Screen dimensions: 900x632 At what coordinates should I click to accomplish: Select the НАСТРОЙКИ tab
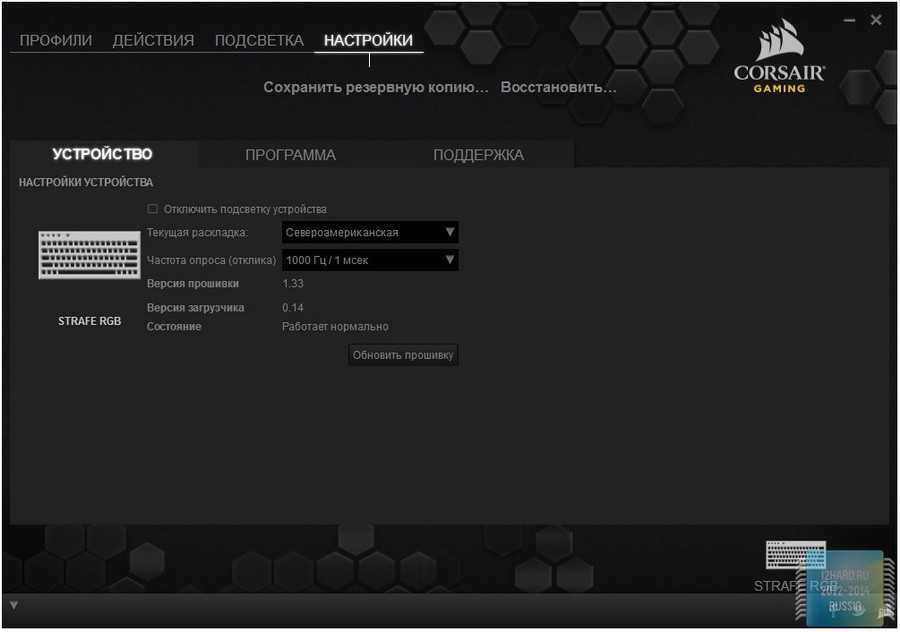click(x=368, y=41)
